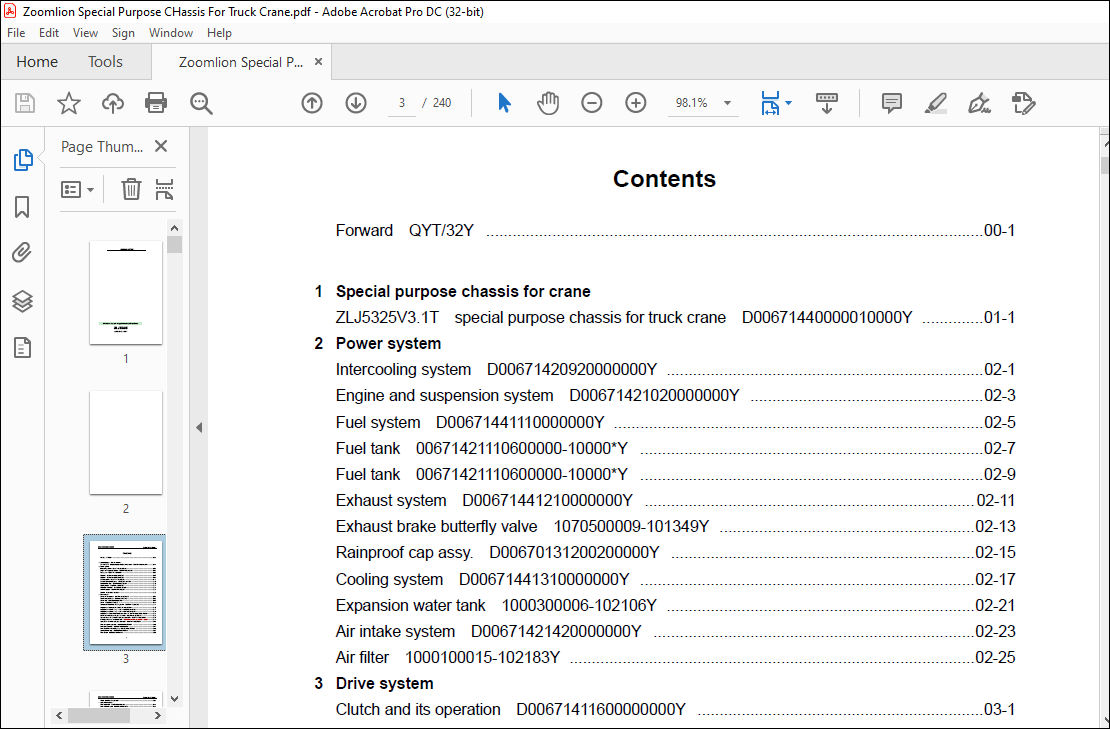Select the Zoomlion Special P... document tab
This screenshot has width=1110, height=729.
coord(241,62)
